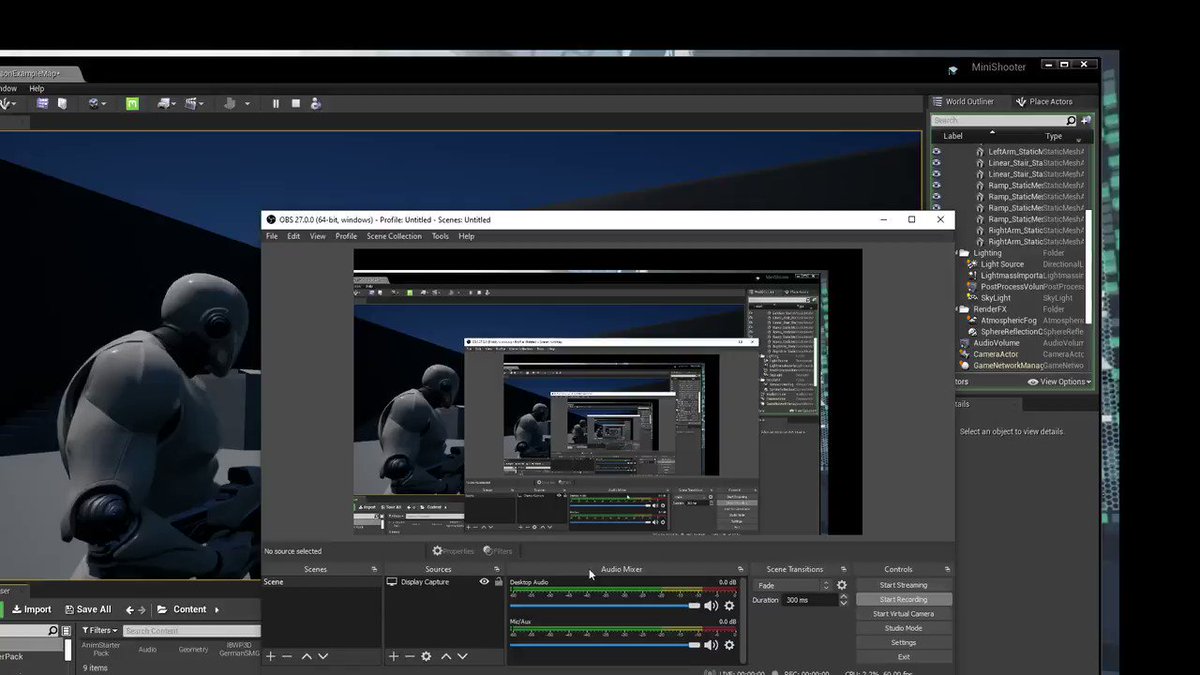Click the Cinematics clapperboard toolbar icon
Viewport: 1200px width, 675px height.
[191, 103]
